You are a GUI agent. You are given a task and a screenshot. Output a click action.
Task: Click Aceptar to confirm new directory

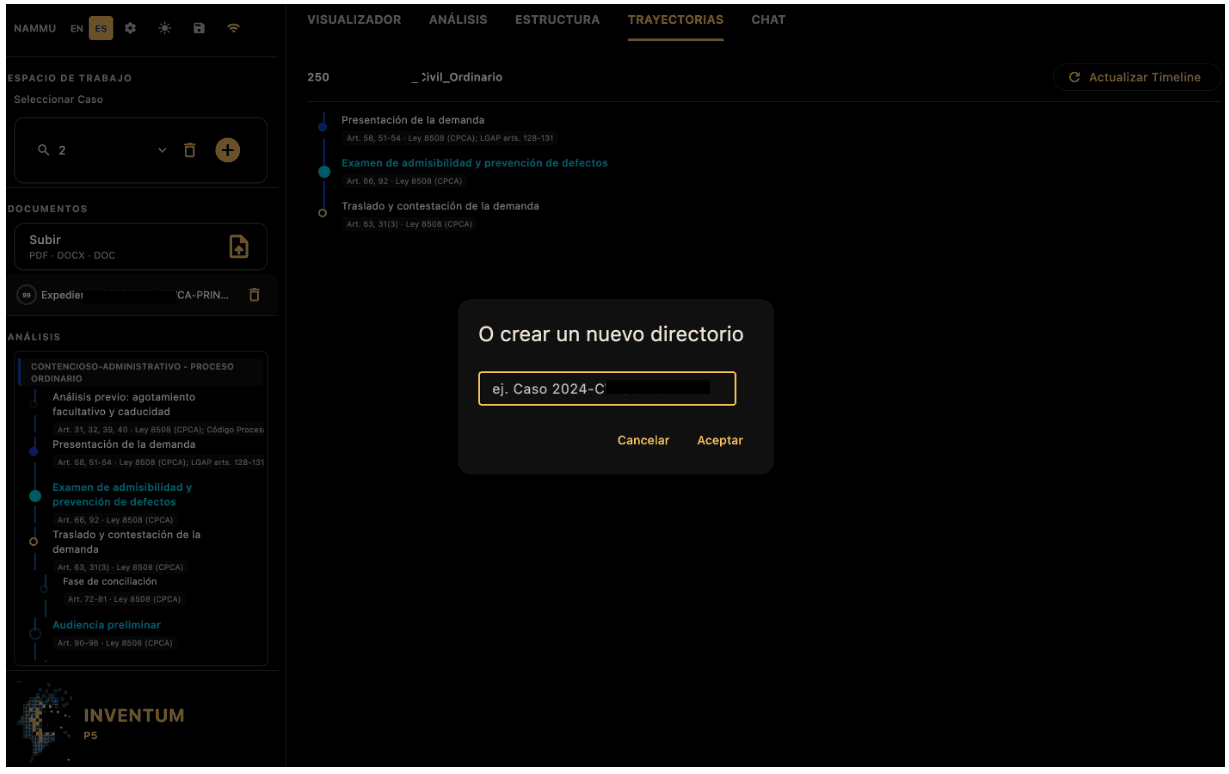pyautogui.click(x=720, y=440)
